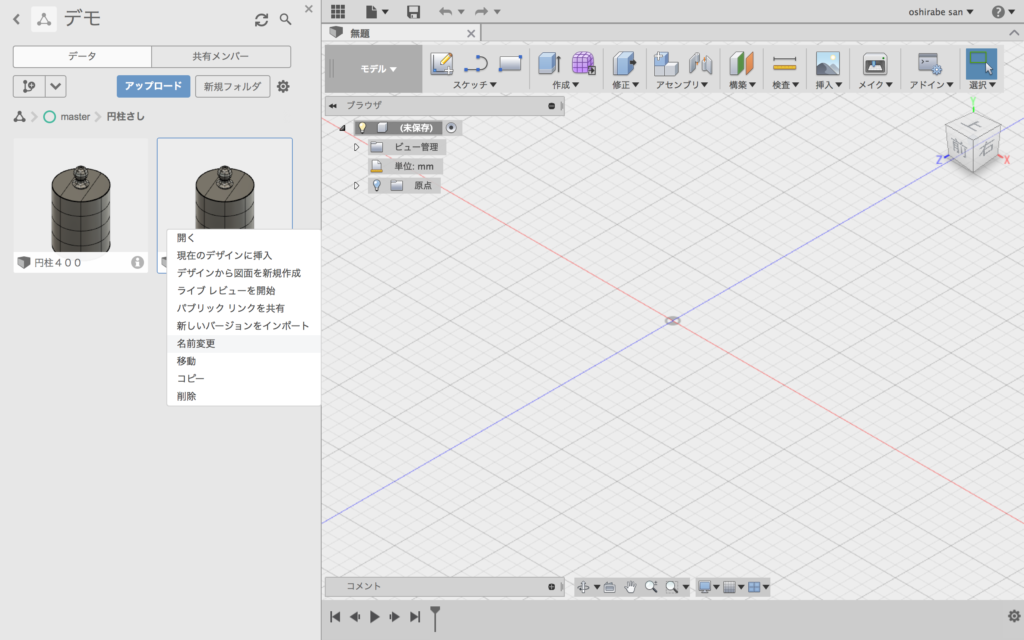Image resolution: width=1024 pixels, height=640 pixels.
Task: Select the Extrude tool
Action: coord(549,63)
